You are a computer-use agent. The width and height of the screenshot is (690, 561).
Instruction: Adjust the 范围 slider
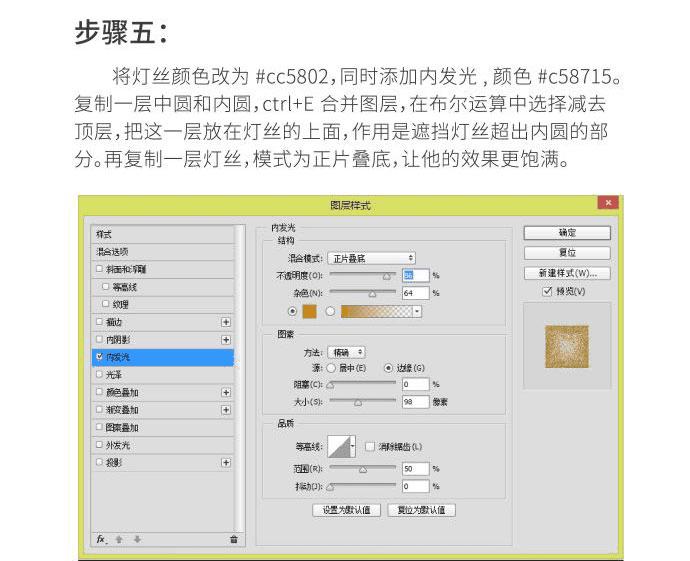tap(363, 469)
